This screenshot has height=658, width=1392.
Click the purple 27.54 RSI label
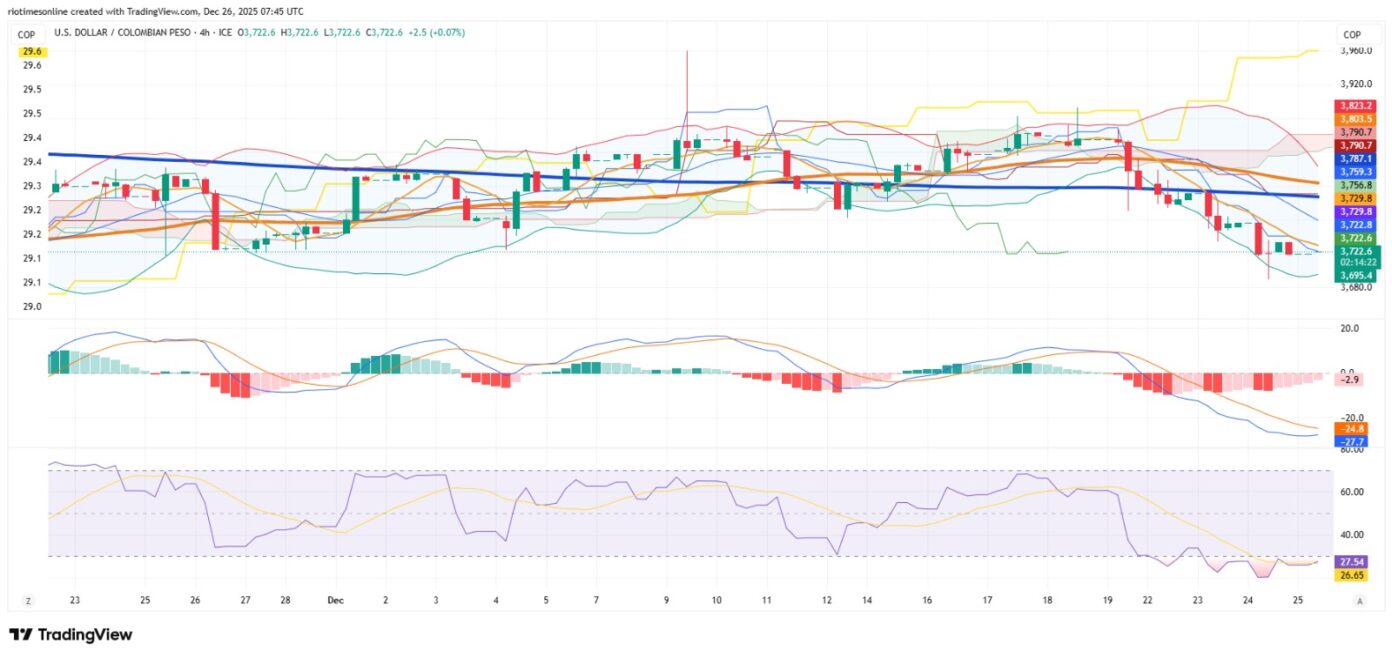pyautogui.click(x=1351, y=562)
